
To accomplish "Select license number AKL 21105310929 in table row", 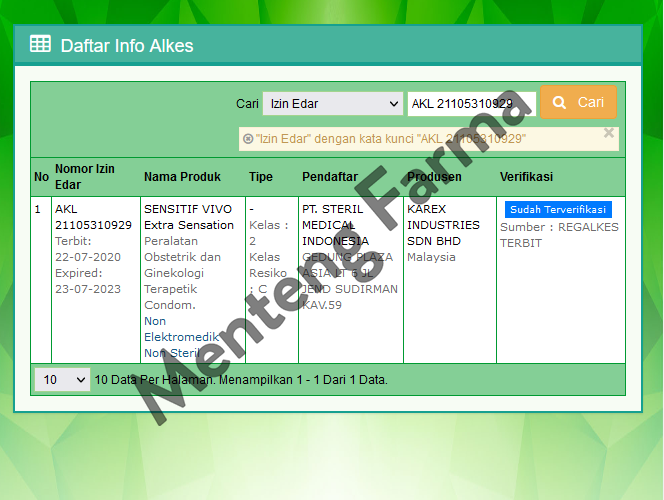I will coord(92,217).
